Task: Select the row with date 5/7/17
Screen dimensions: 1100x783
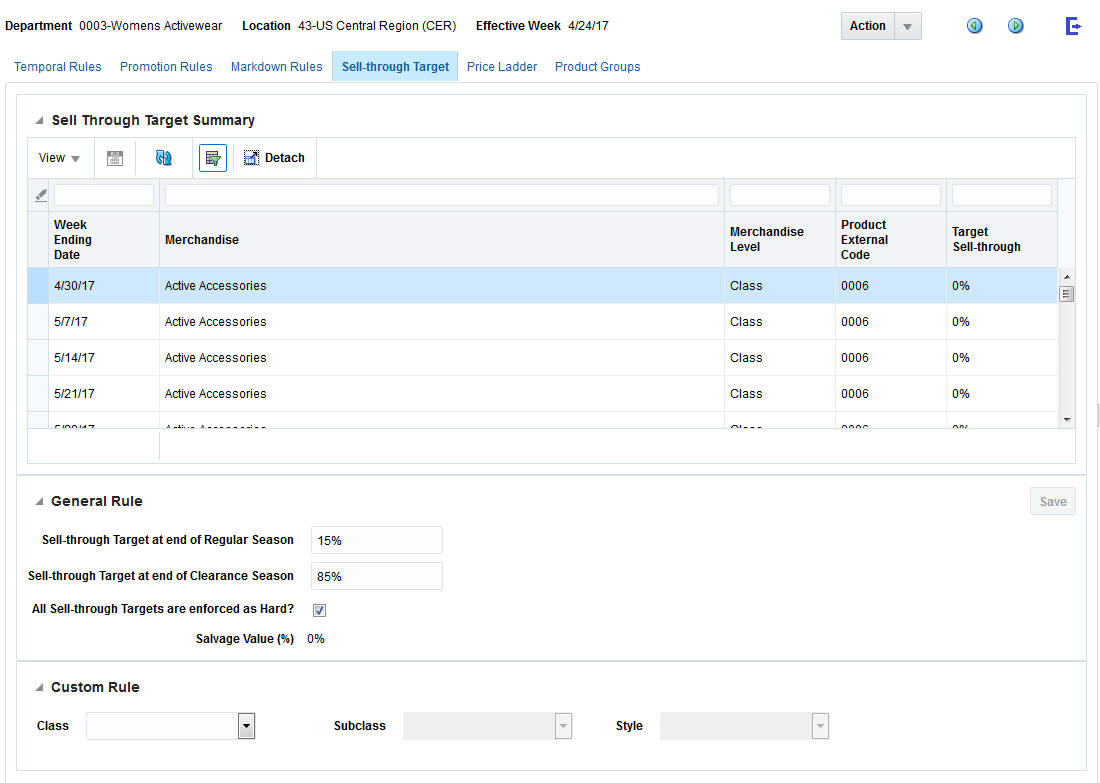Action: pyautogui.click(x=542, y=322)
